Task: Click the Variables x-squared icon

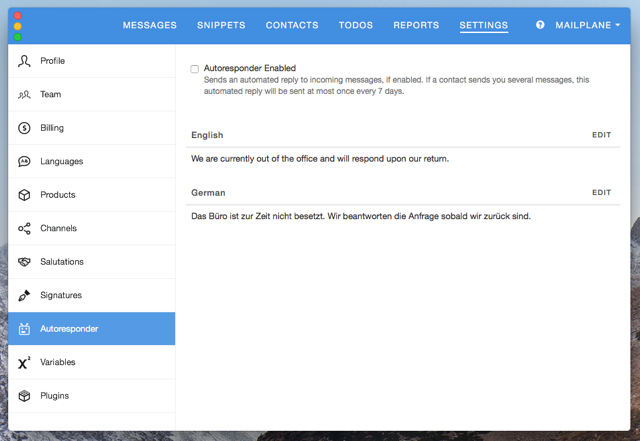Action: click(x=24, y=363)
